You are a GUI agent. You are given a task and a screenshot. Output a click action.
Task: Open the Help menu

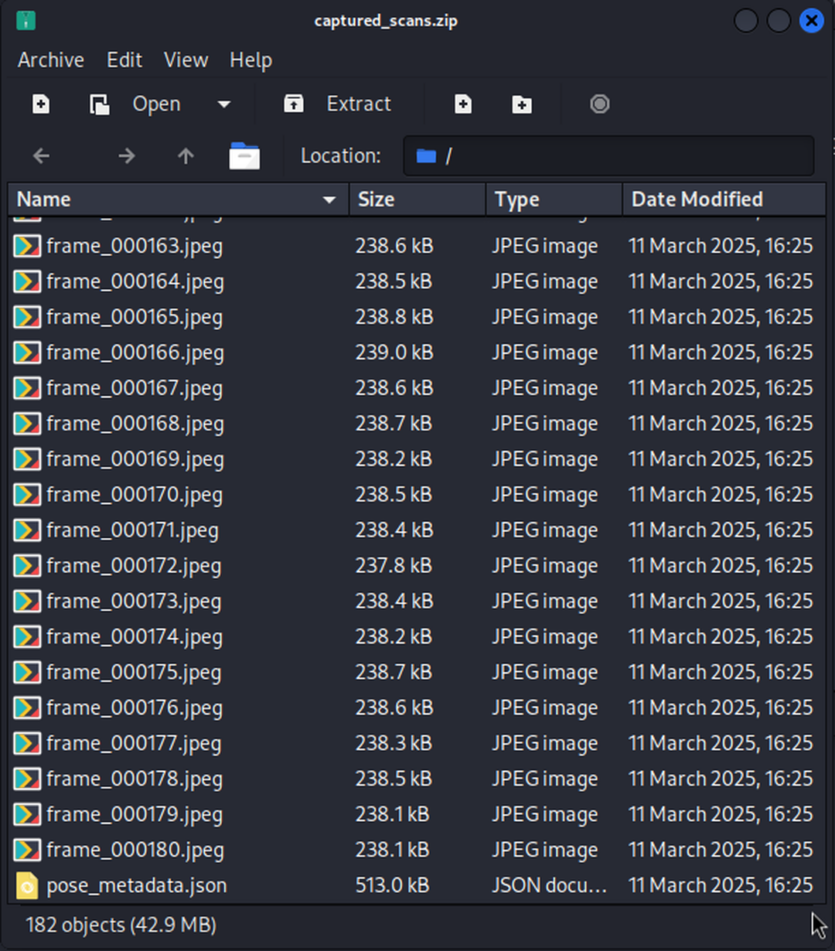[x=250, y=60]
